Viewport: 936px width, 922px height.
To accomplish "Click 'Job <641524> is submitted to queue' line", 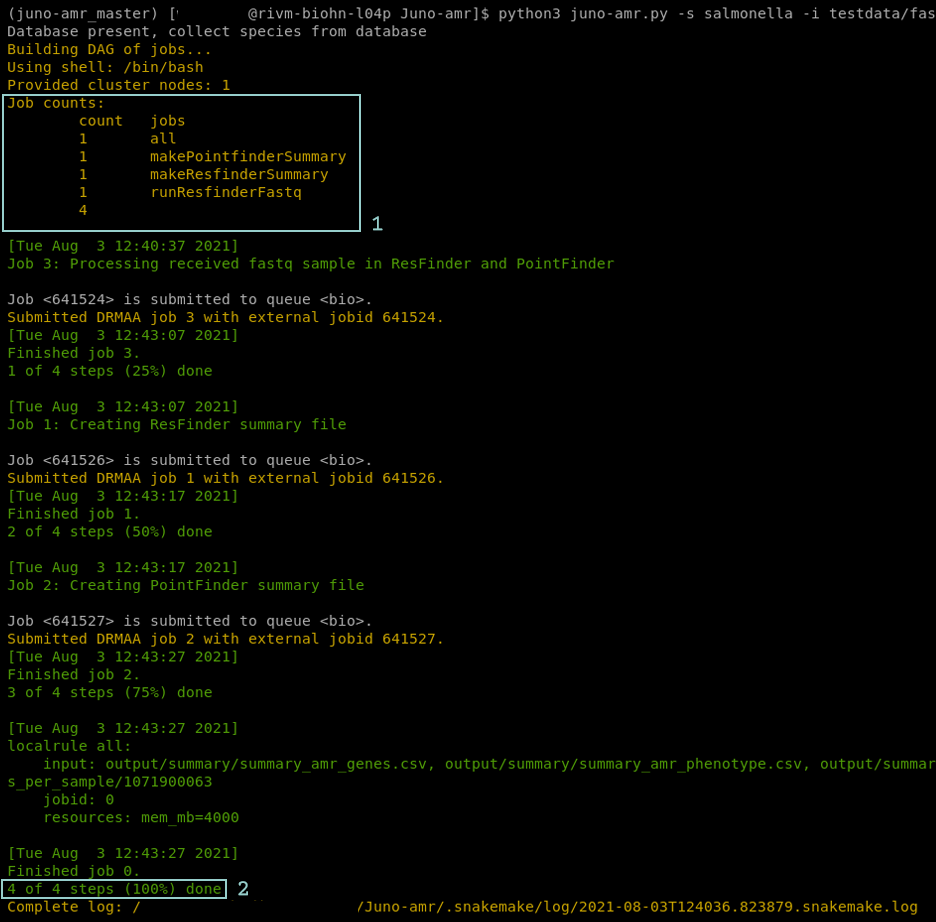I will 190,300.
